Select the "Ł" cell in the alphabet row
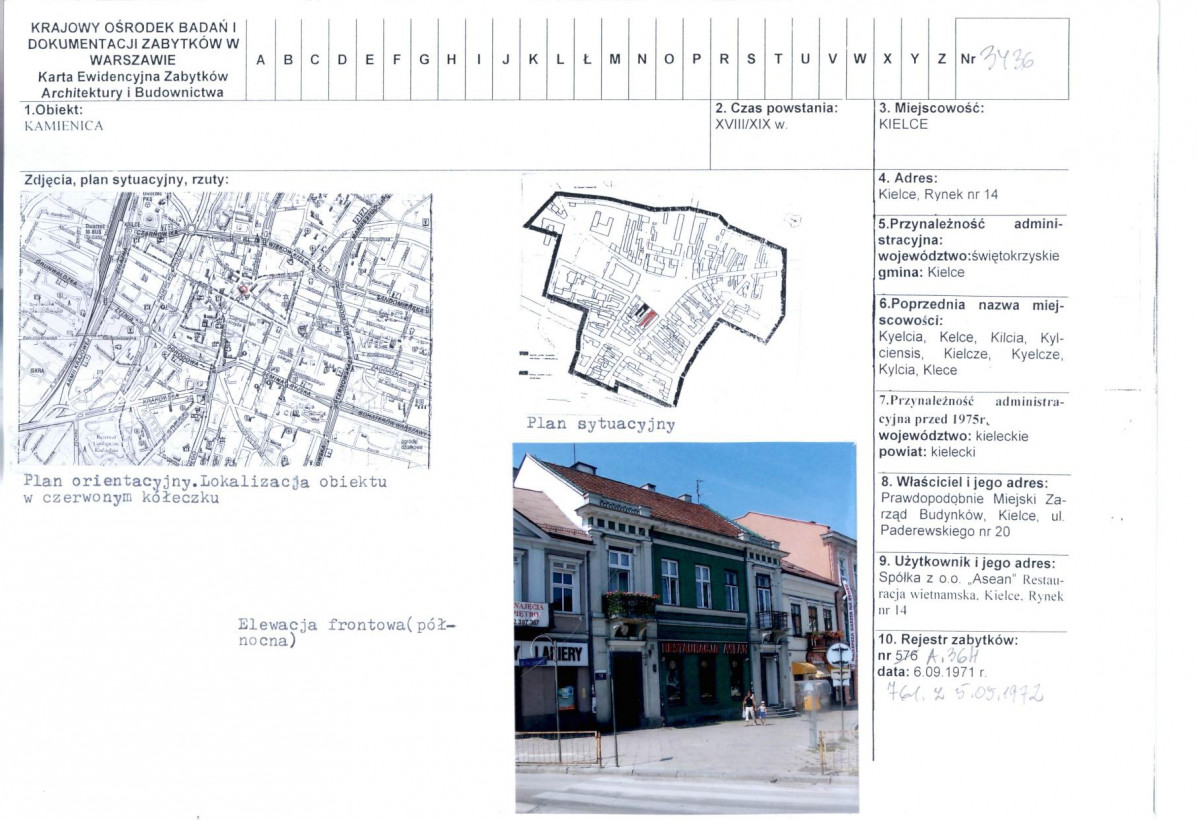The image size is (1198, 820). coord(587,59)
